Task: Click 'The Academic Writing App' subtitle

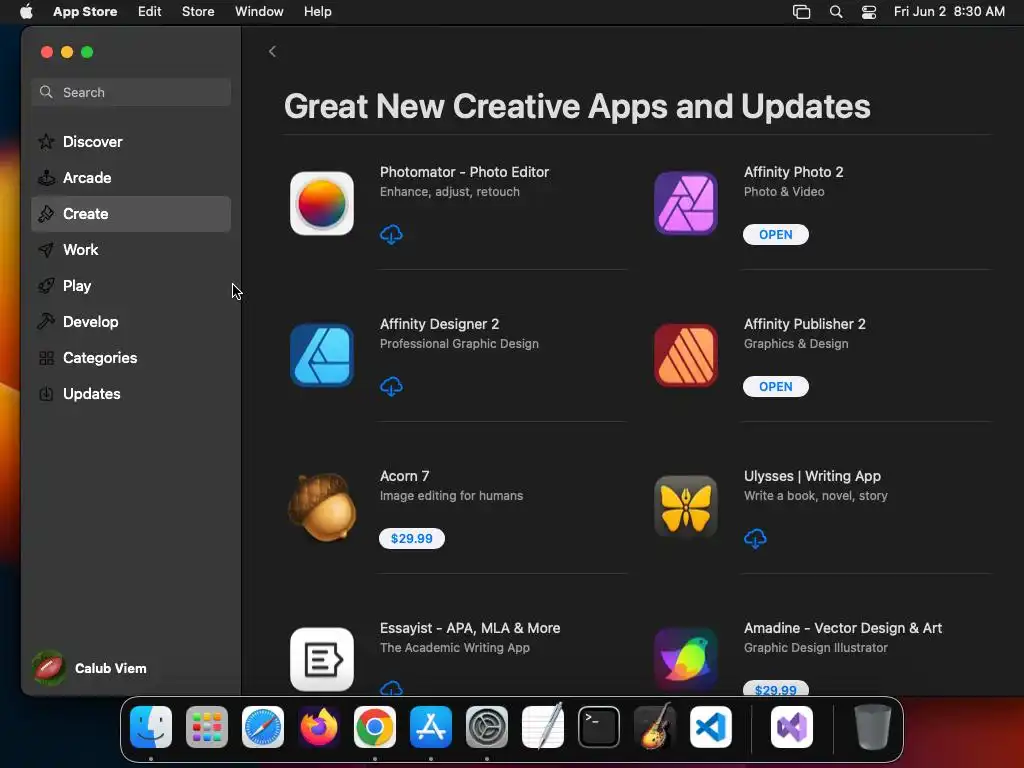Action: pyautogui.click(x=455, y=648)
